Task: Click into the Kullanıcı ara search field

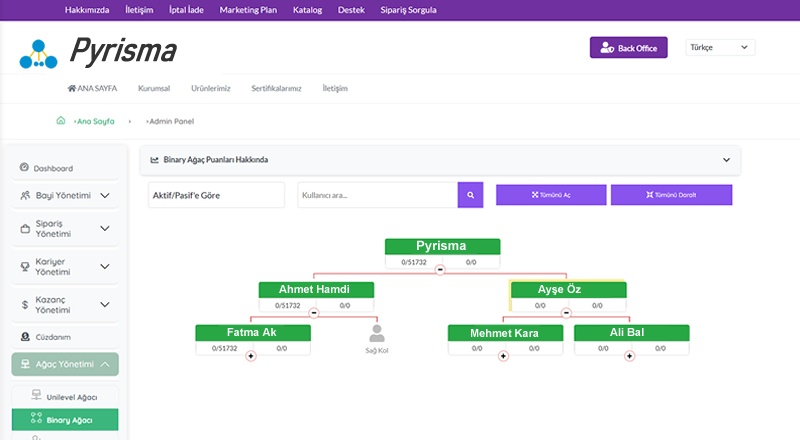Action: (x=377, y=195)
